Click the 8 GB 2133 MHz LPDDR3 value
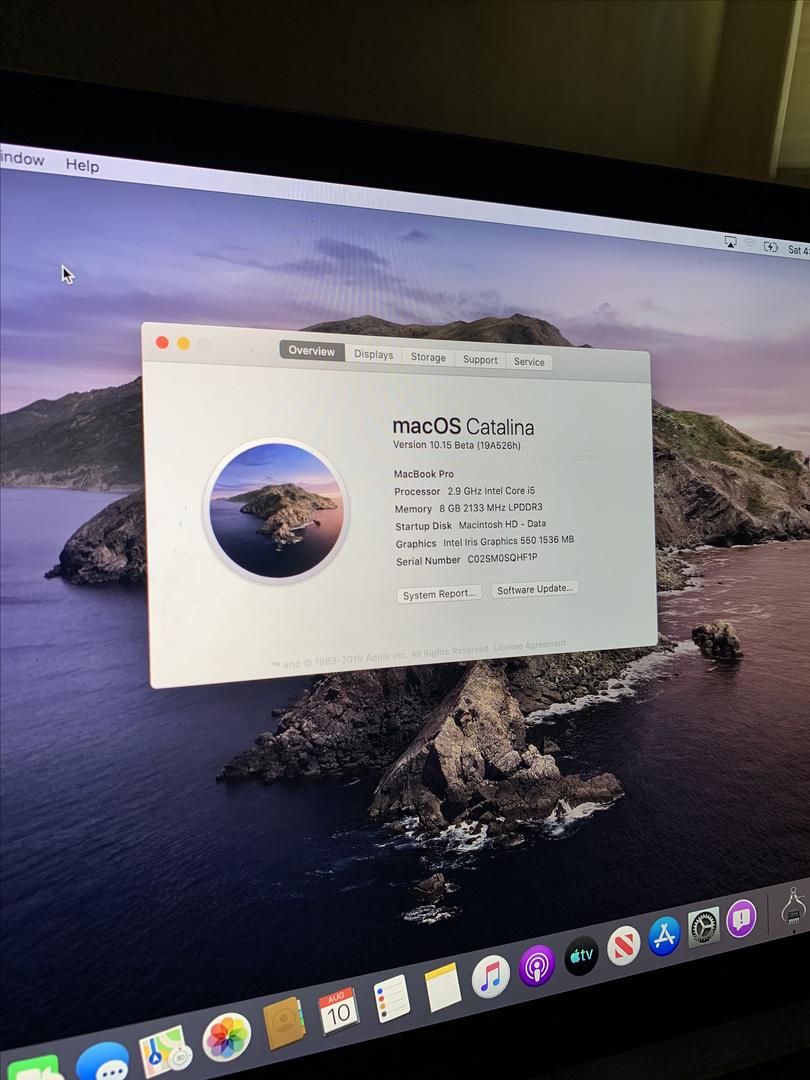Screen dimensions: 810x1080 click(491, 508)
